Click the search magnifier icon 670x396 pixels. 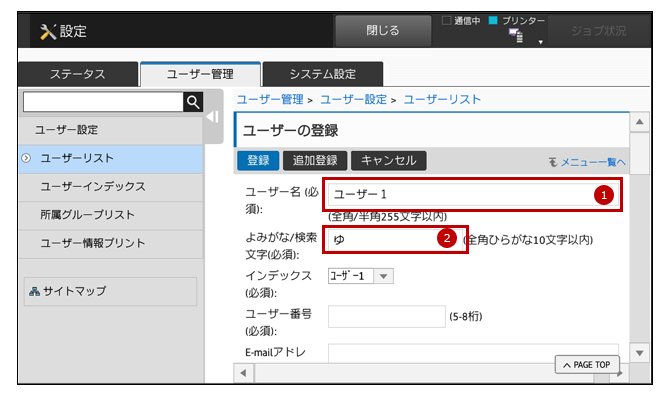coord(193,102)
